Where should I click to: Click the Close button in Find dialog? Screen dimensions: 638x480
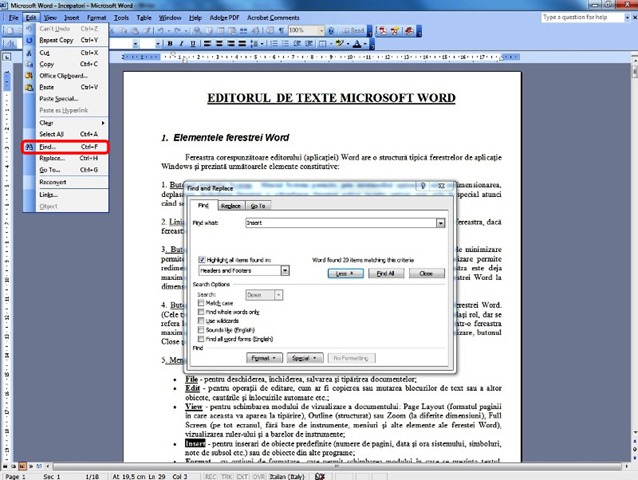coord(426,273)
